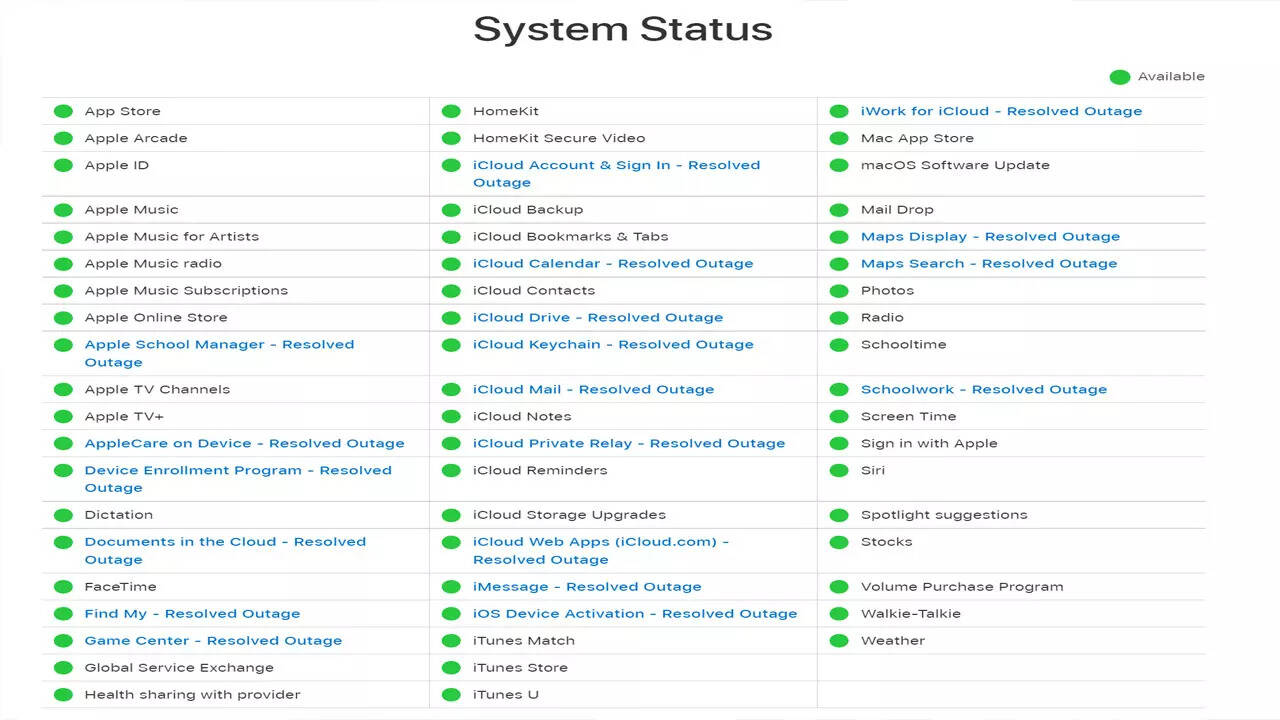The image size is (1280, 720).
Task: Click the Apple Music Subscriptions entry
Action: tap(186, 291)
